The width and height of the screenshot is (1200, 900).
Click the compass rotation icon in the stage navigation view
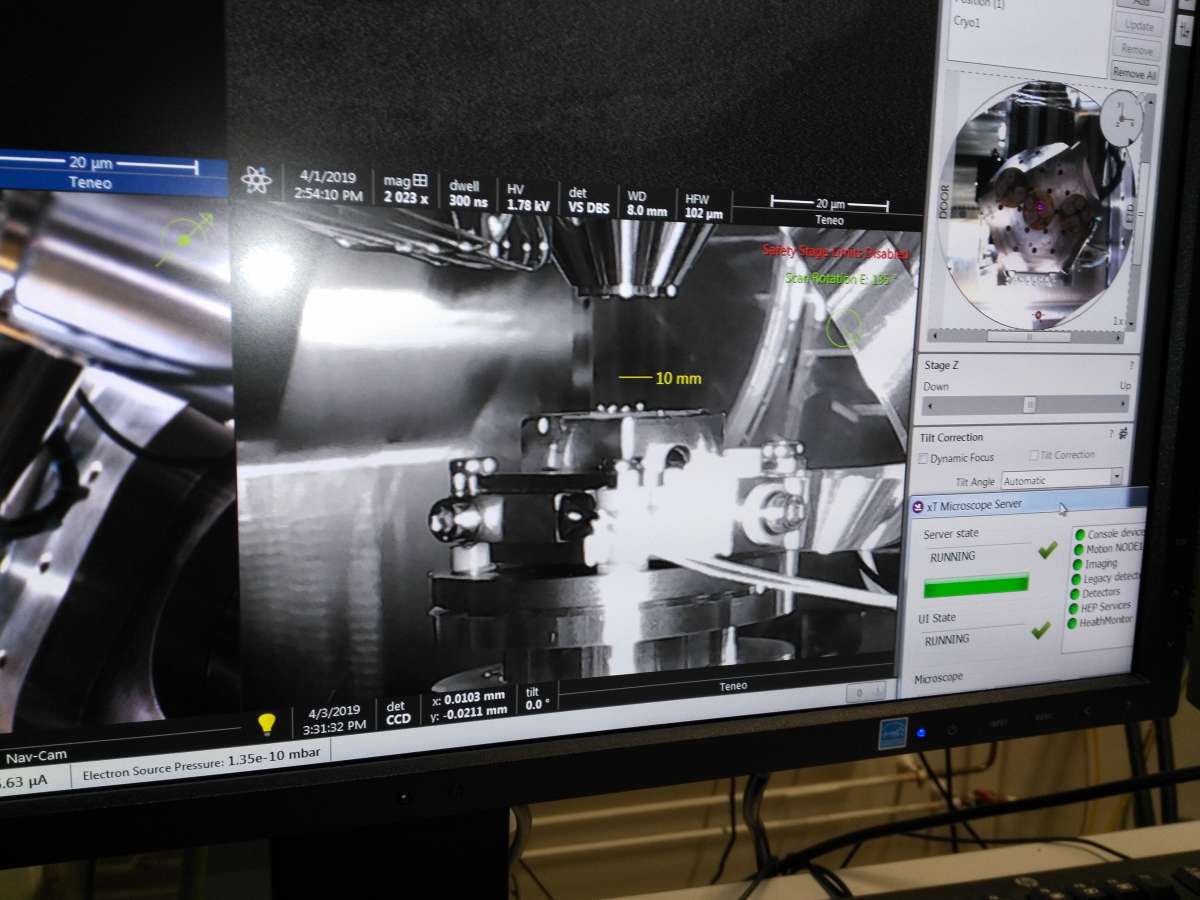(1121, 118)
